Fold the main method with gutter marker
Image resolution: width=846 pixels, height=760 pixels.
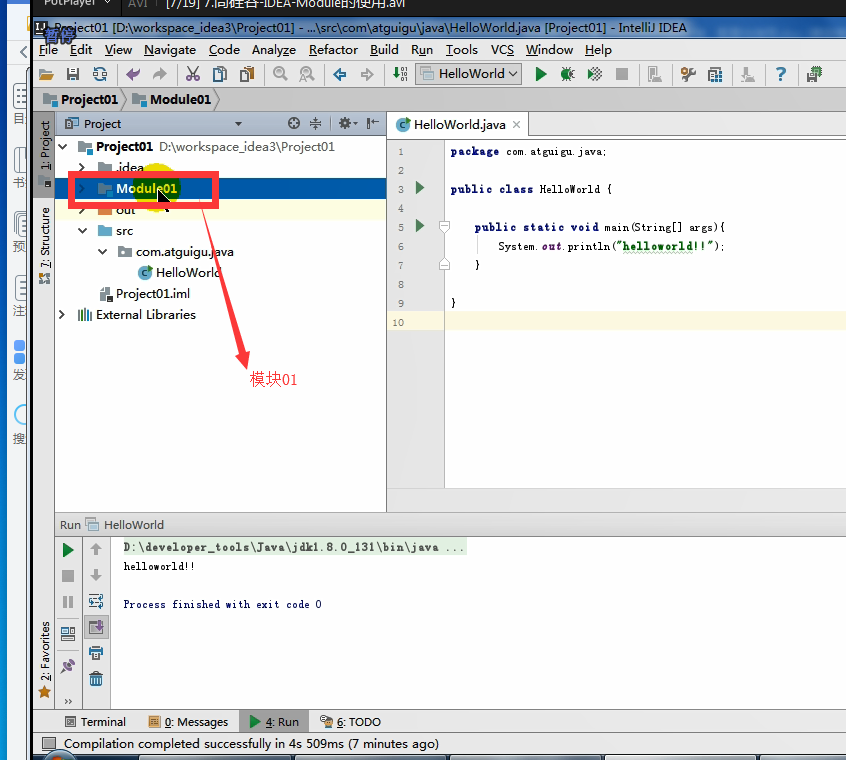tap(445, 227)
